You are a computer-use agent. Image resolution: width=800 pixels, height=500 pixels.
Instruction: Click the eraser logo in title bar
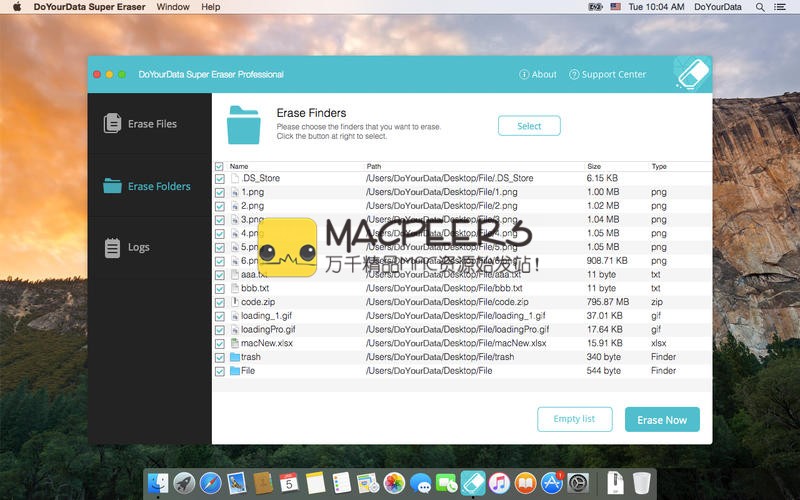[x=692, y=74]
